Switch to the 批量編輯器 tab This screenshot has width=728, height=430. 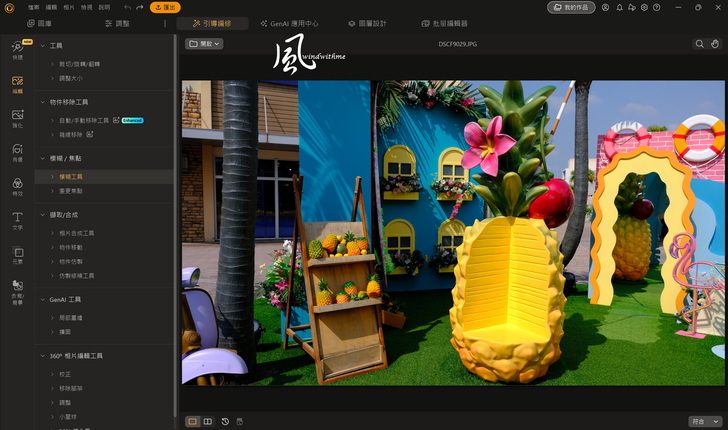tap(445, 23)
